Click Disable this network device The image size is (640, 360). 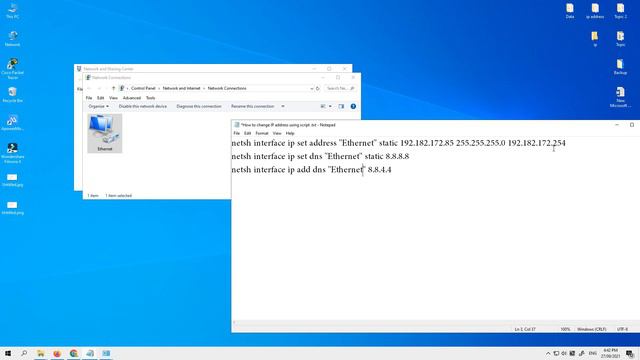point(142,107)
